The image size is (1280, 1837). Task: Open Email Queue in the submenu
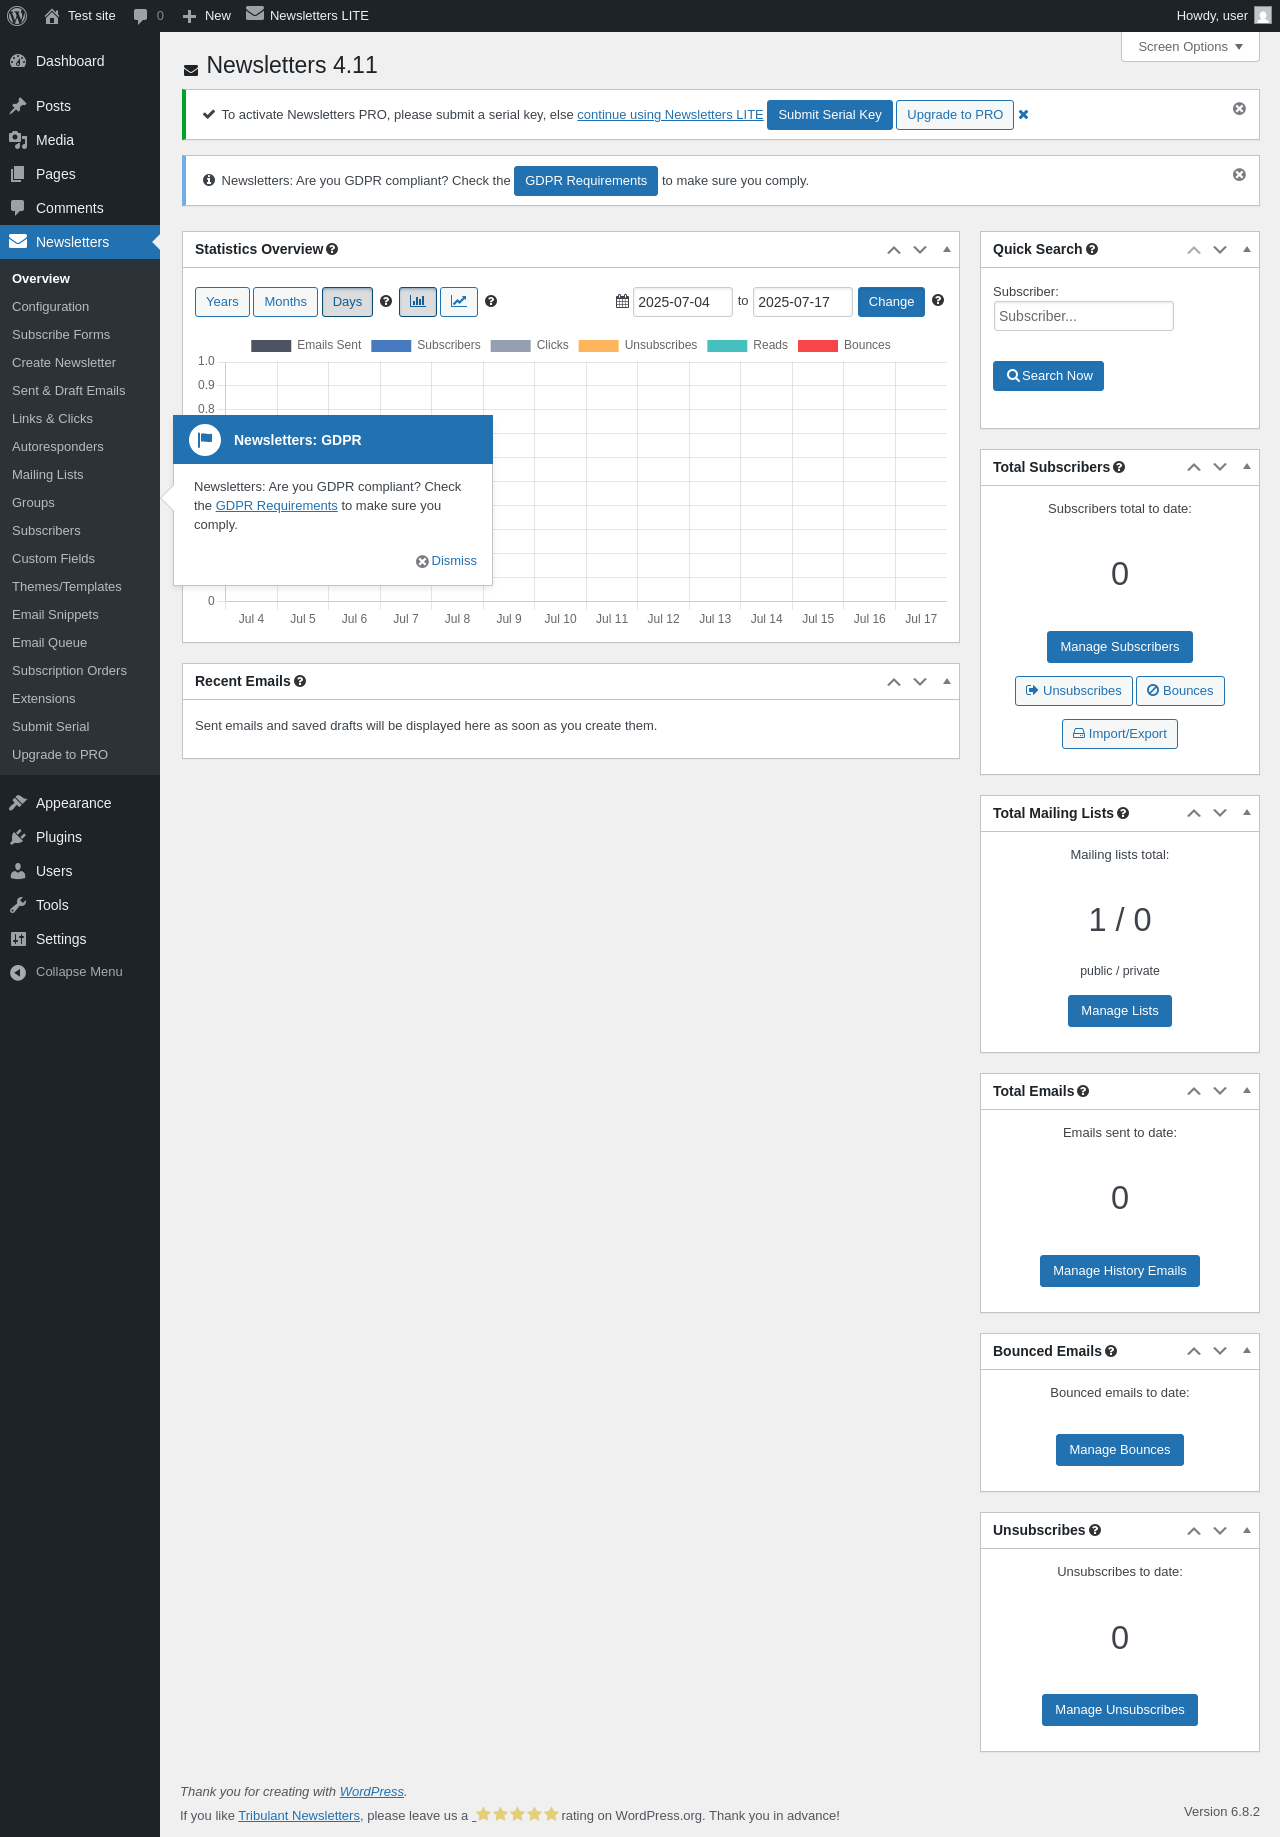80,643
